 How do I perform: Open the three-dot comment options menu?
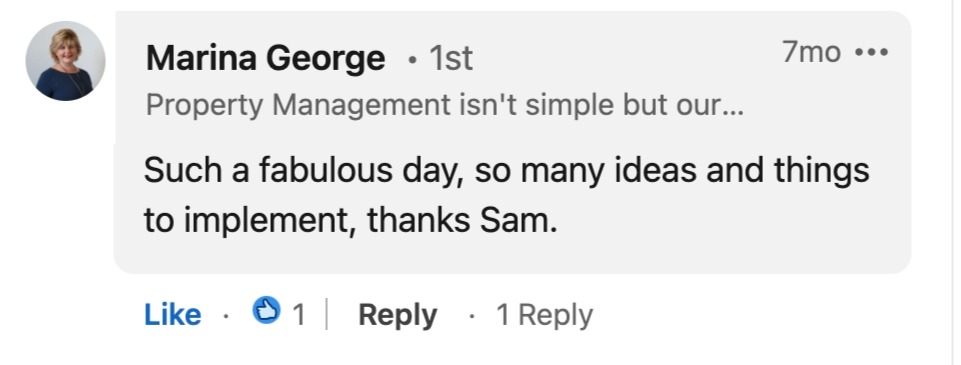(871, 53)
